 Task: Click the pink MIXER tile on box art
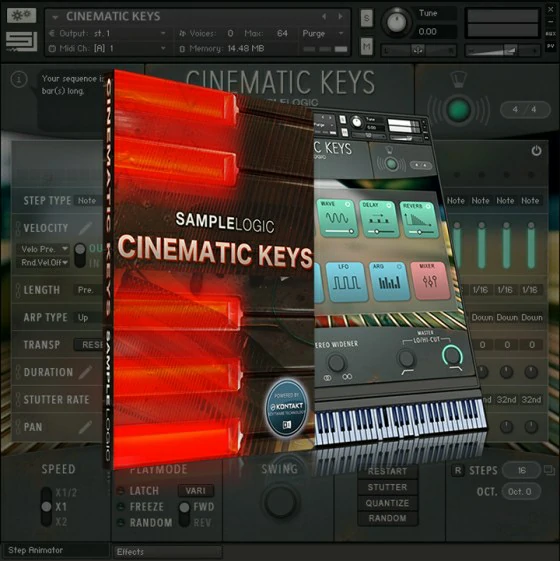(429, 281)
